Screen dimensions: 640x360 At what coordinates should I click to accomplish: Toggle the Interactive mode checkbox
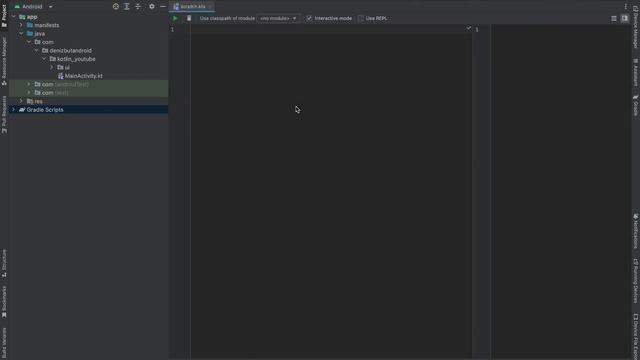coord(309,18)
